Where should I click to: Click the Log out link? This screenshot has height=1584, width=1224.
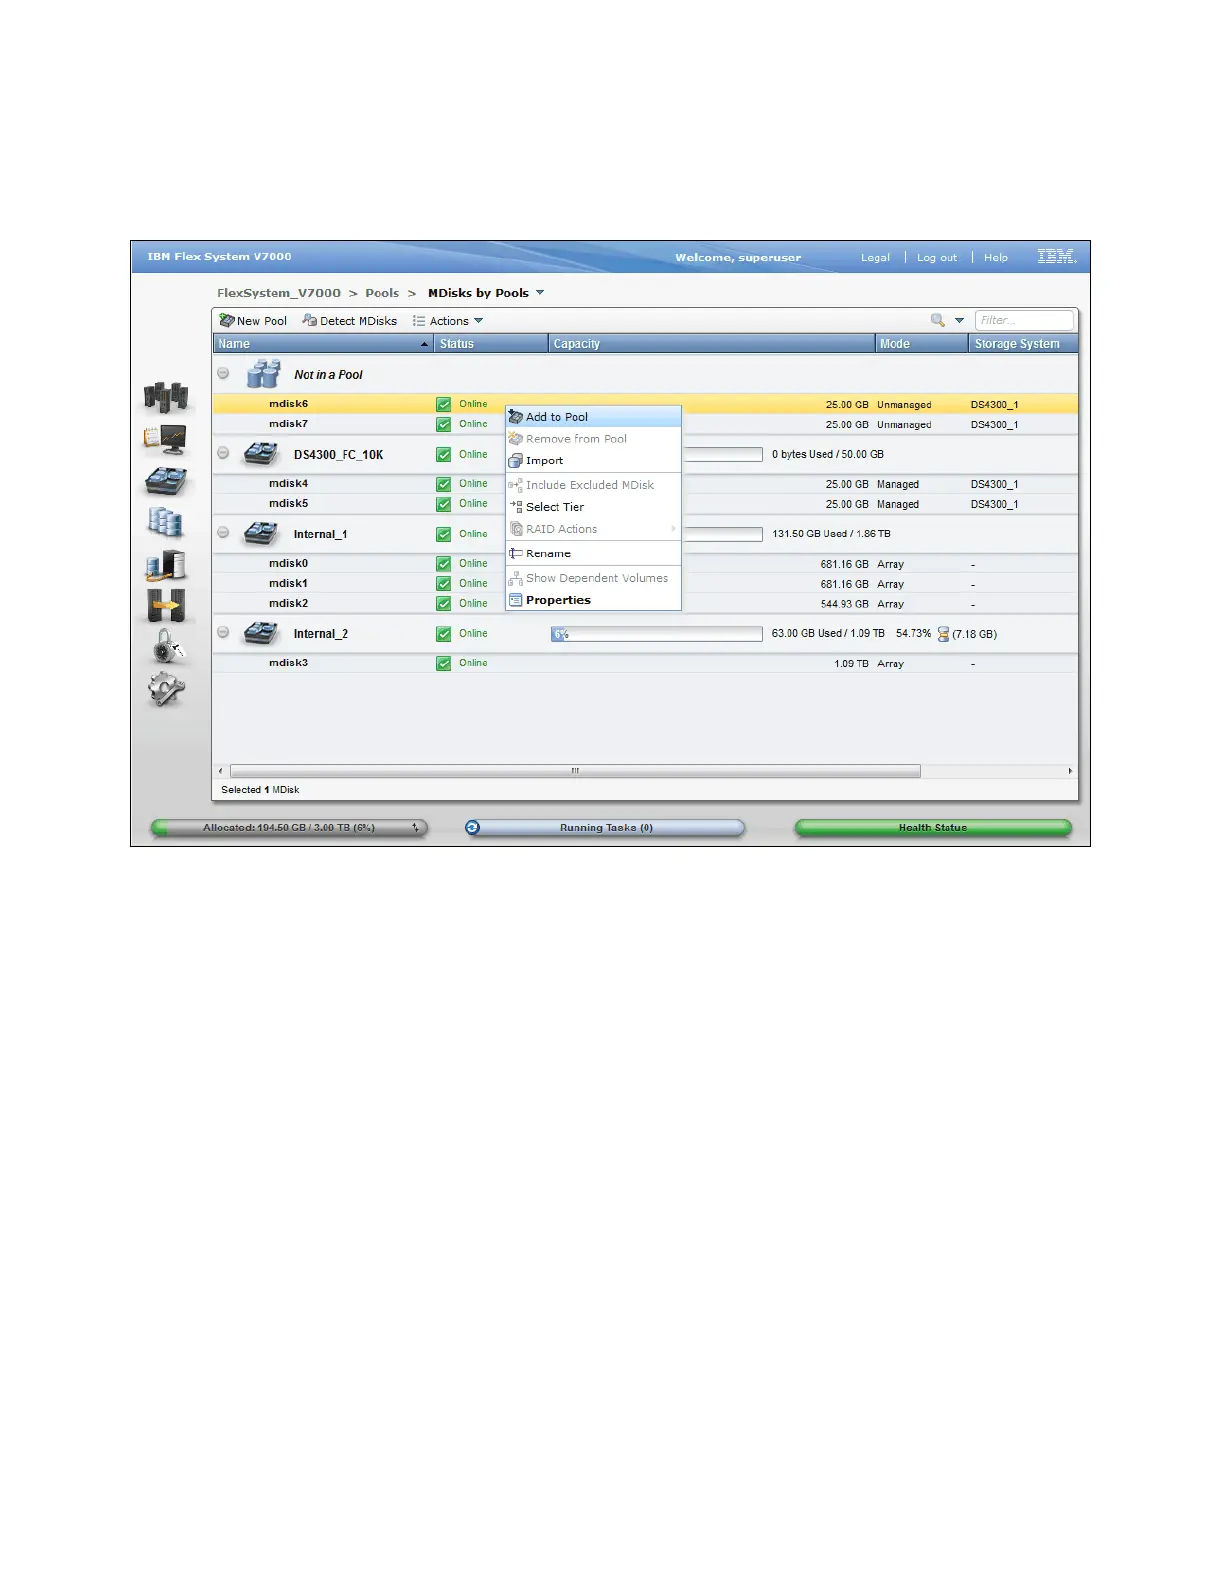[x=937, y=257]
